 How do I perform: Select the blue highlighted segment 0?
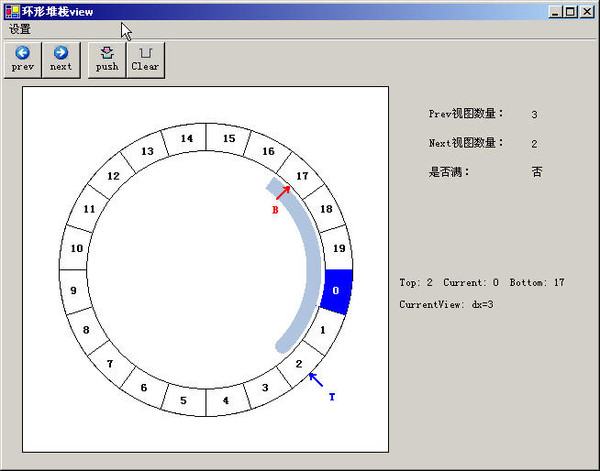pyautogui.click(x=337, y=291)
